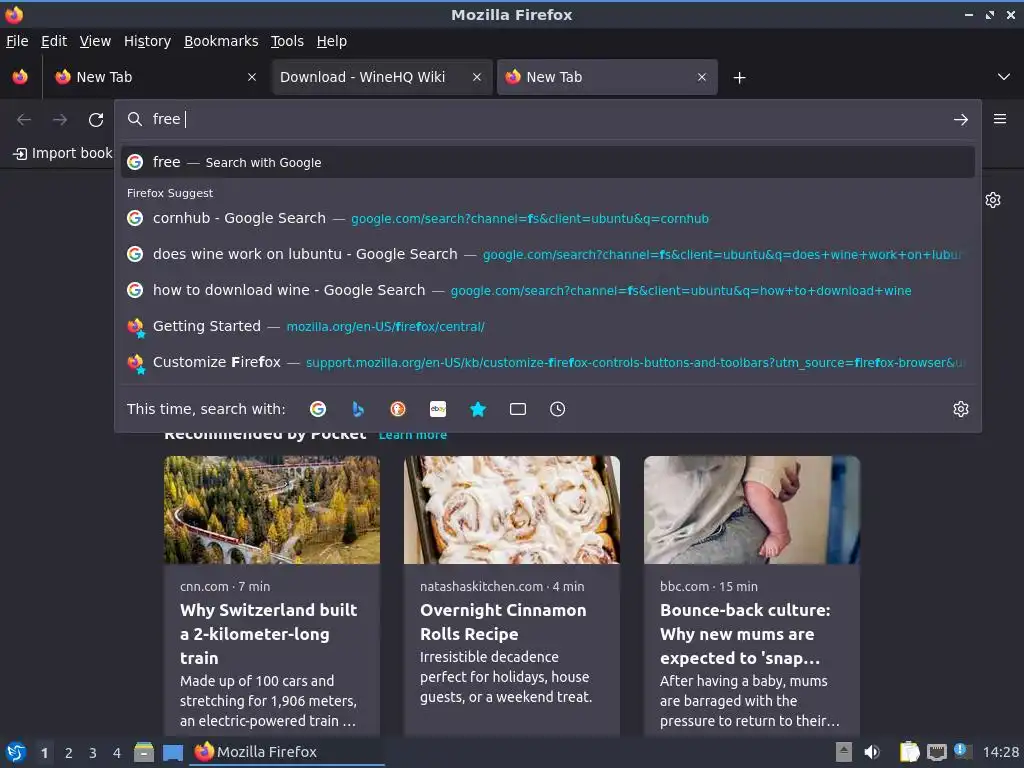Search this time with Google icon
Viewport: 1024px width, 768px height.
point(318,409)
